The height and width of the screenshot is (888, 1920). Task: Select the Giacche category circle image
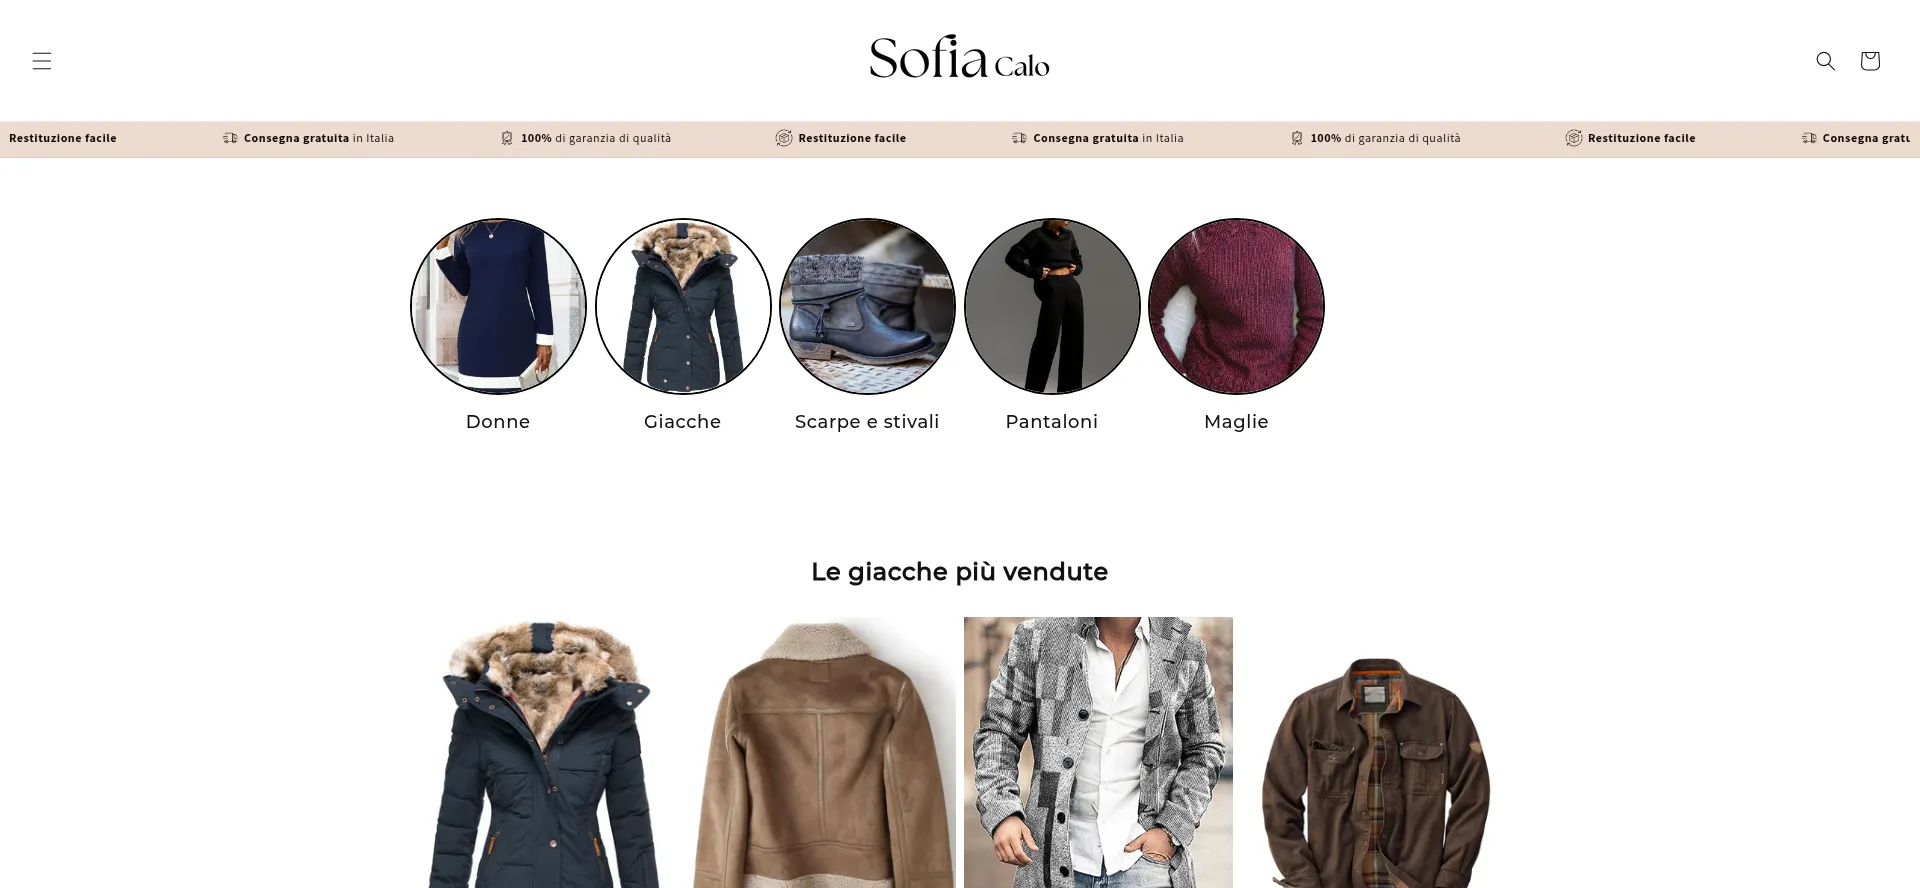(x=683, y=306)
